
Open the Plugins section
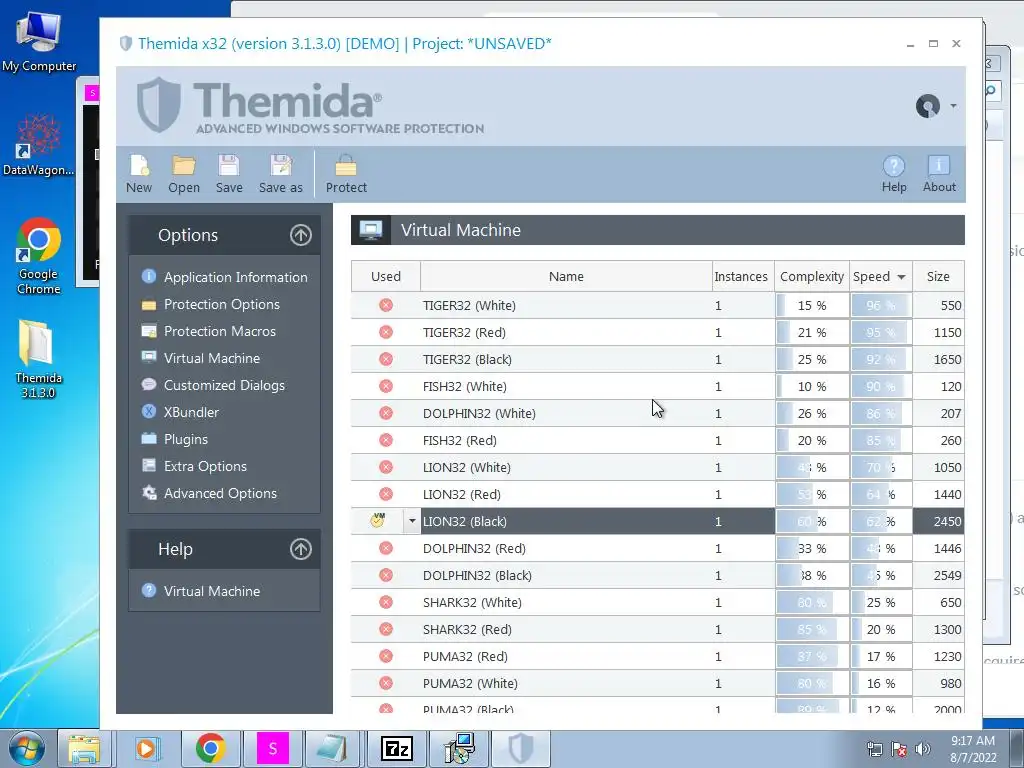click(x=185, y=440)
